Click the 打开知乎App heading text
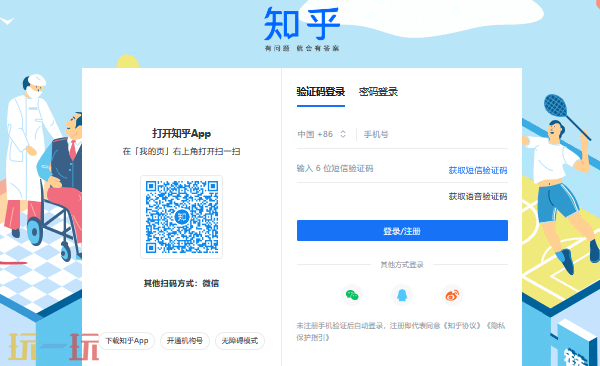Viewport: 600px width, 366px height. [181, 134]
